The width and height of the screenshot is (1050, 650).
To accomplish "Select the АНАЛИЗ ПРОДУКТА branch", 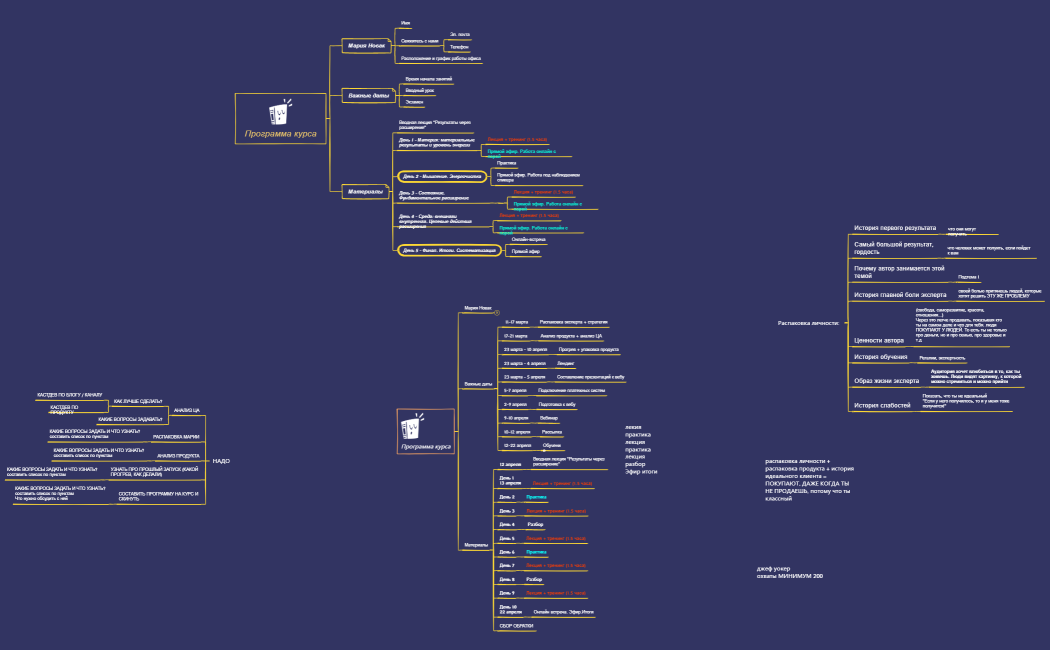I will [x=178, y=455].
